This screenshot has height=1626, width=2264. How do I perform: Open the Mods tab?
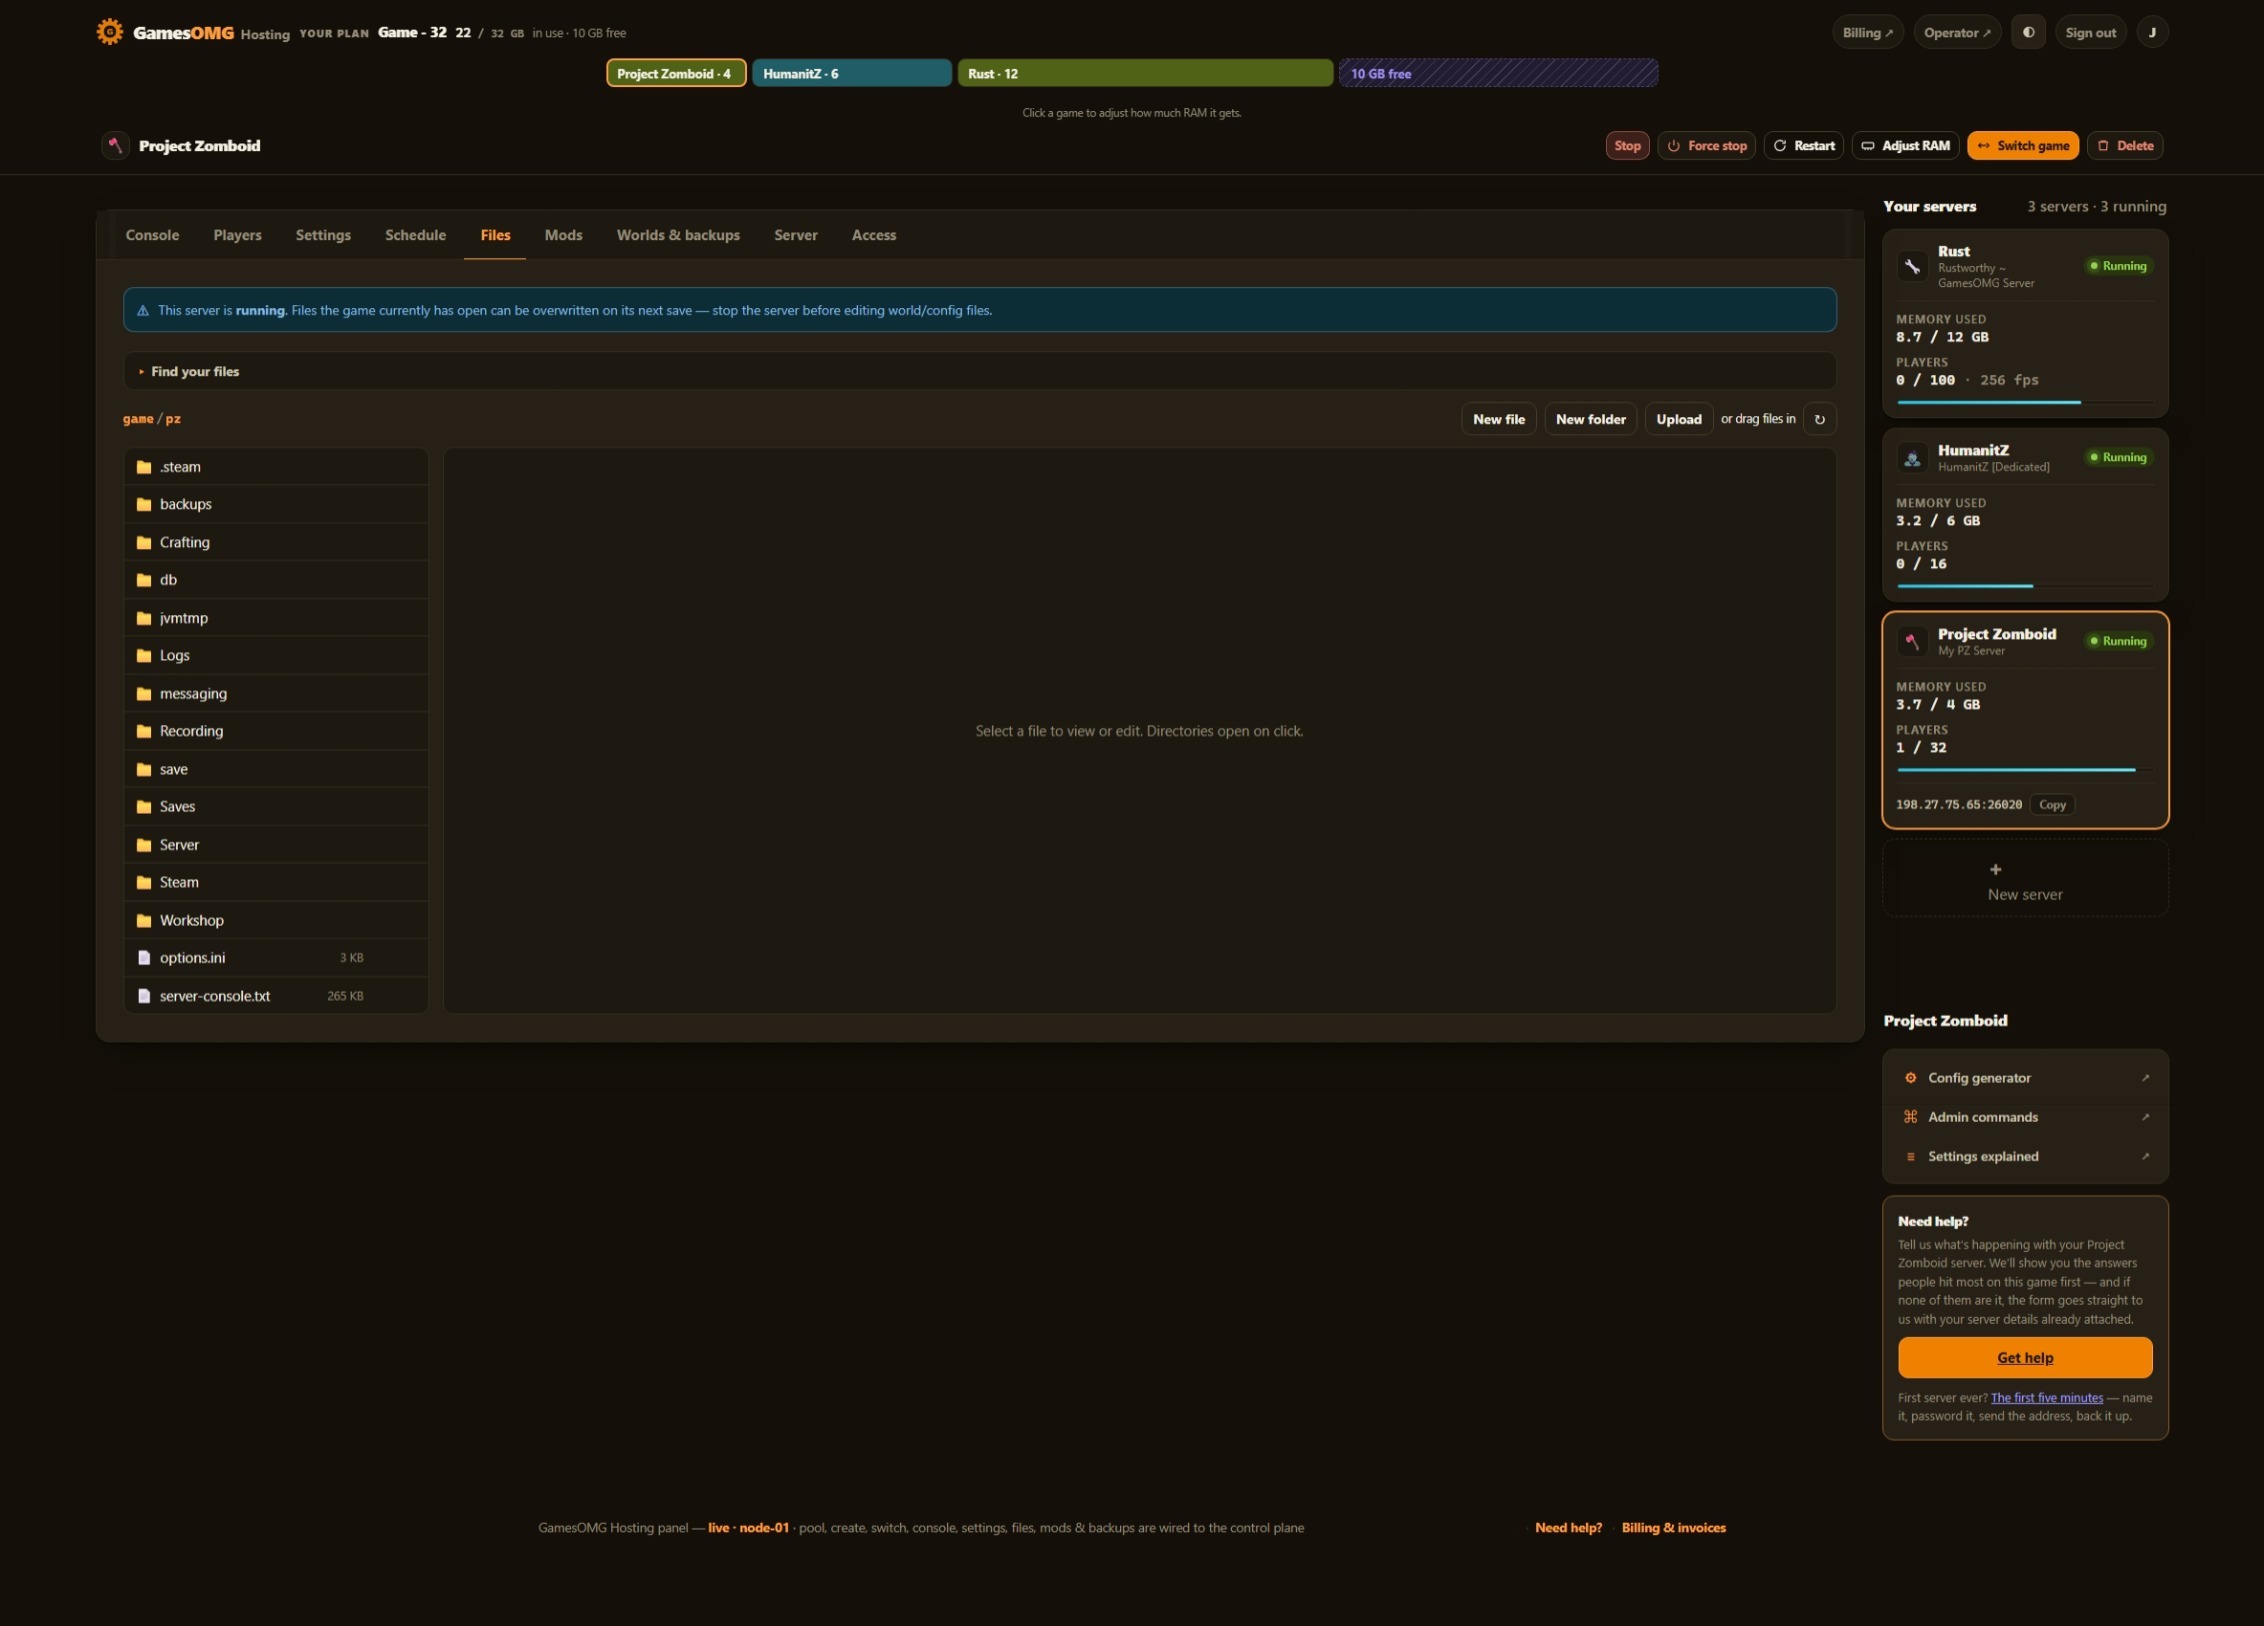click(563, 235)
